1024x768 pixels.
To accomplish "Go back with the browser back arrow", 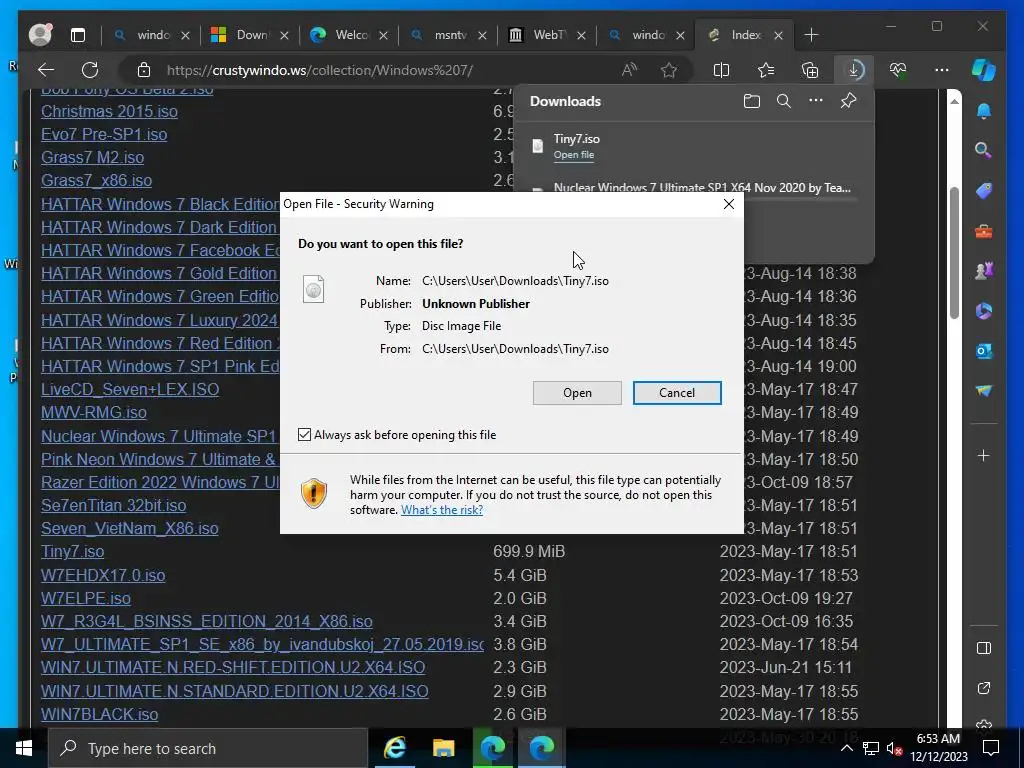I will (x=46, y=70).
